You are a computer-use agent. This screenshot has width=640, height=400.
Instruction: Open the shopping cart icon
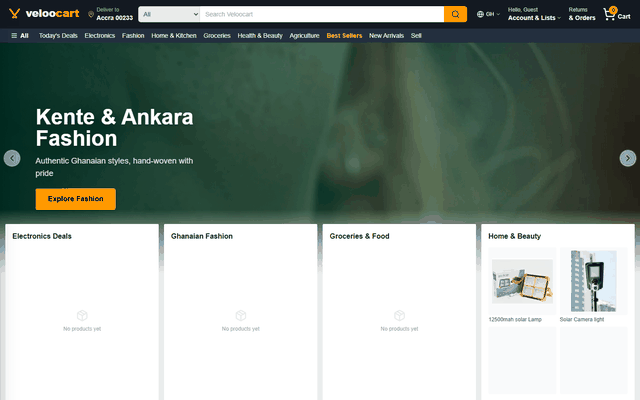pos(609,14)
